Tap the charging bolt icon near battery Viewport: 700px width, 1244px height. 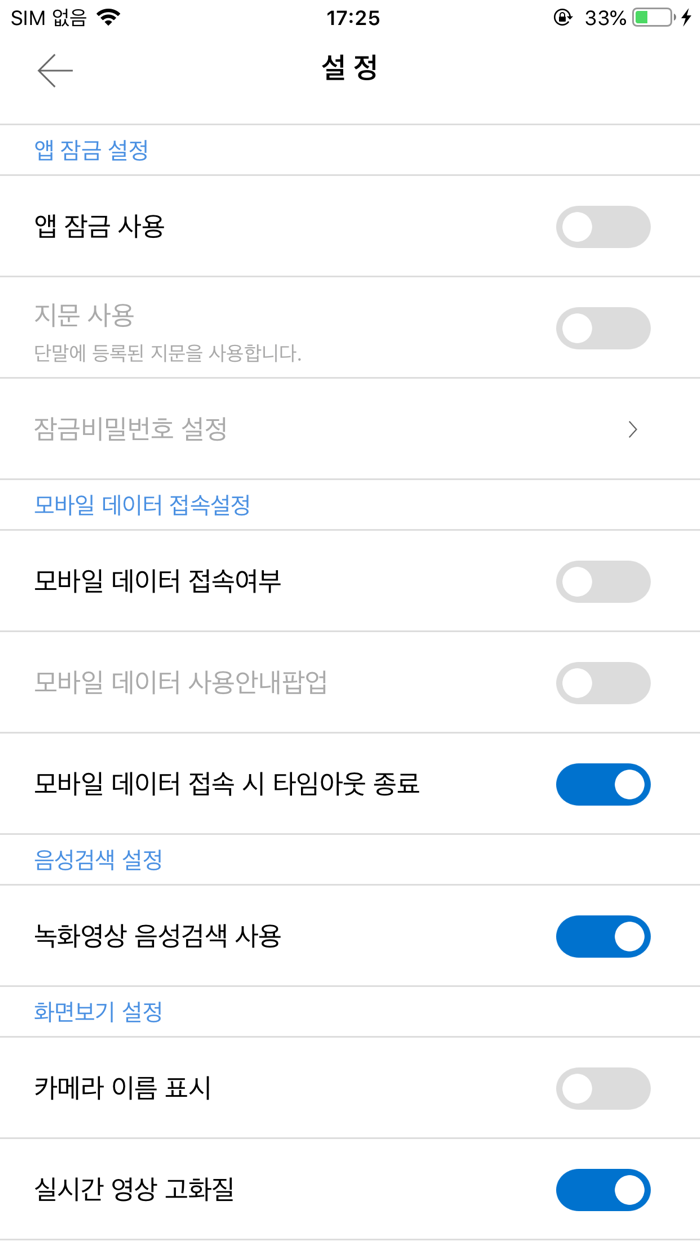click(686, 16)
